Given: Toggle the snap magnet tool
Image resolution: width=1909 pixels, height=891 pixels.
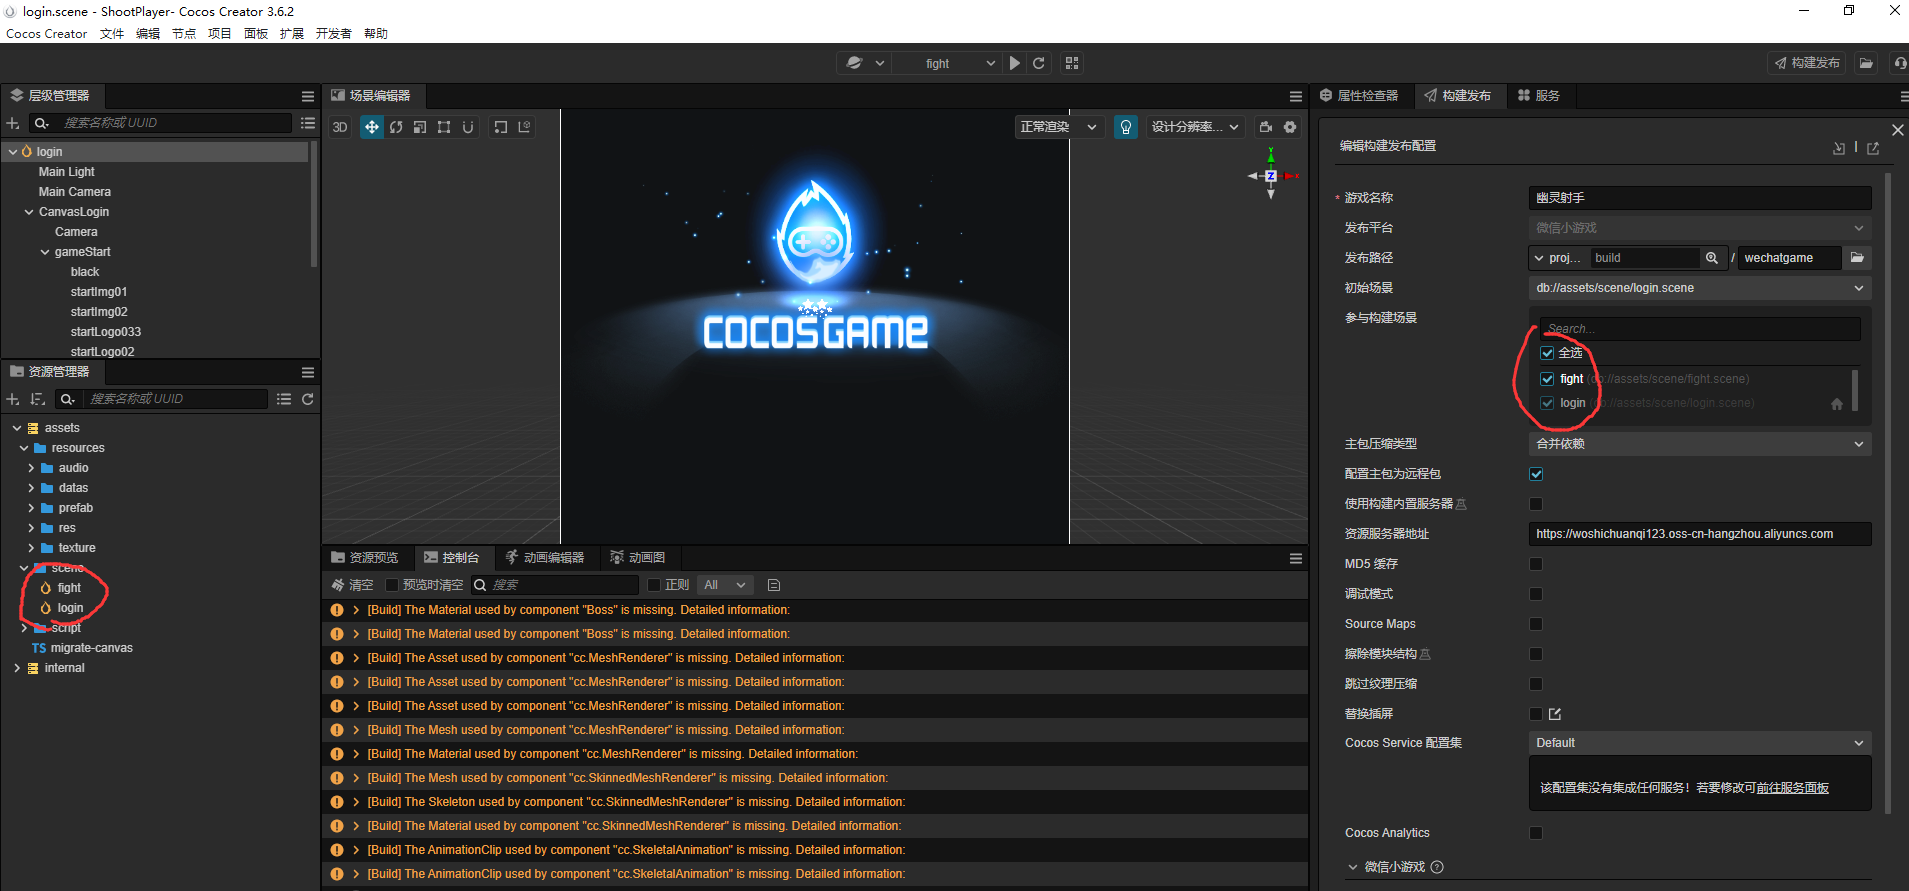Looking at the screenshot, I should click(x=468, y=127).
